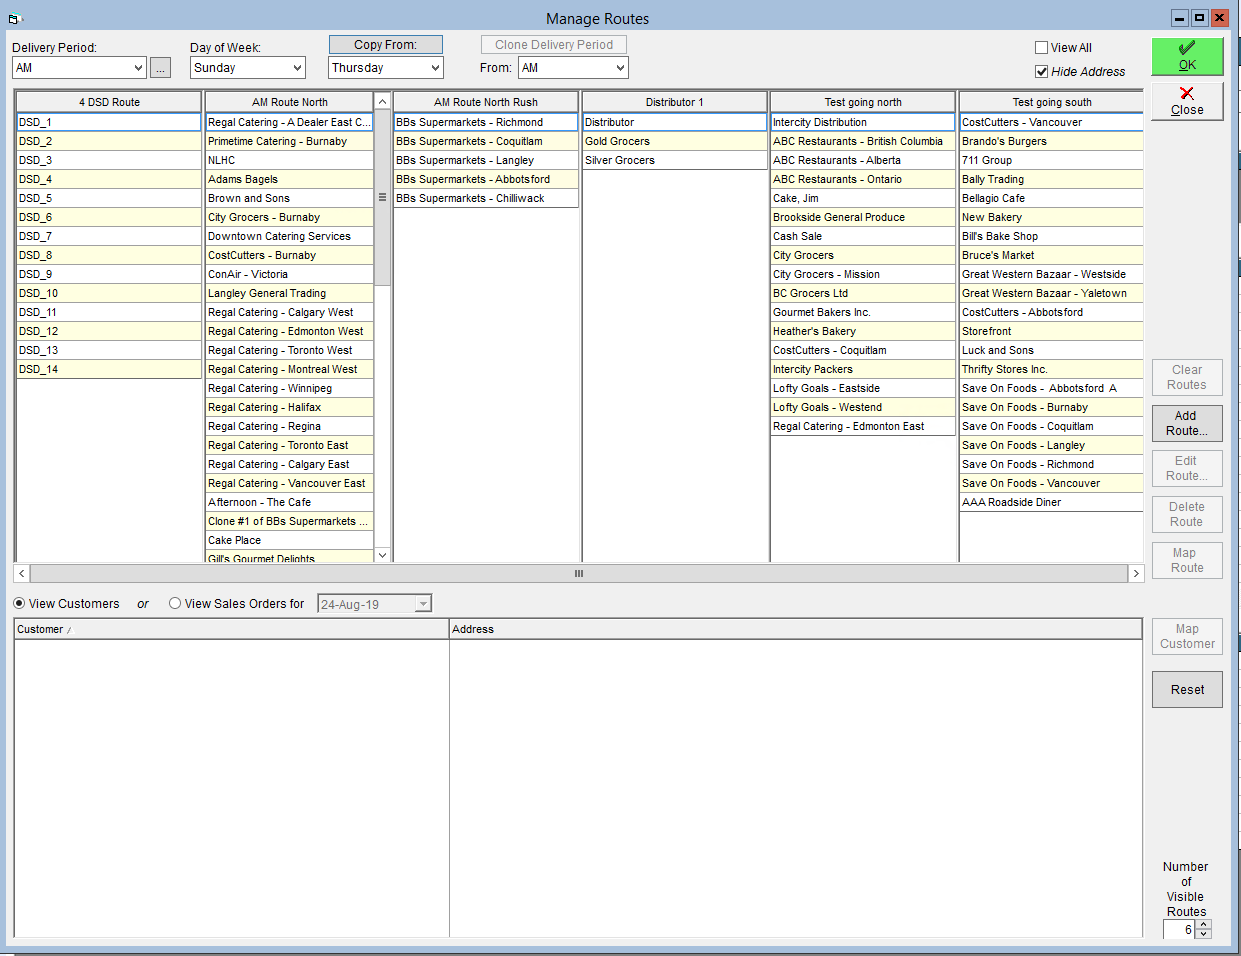
Task: Select BBs Supermarkets - Richmond row
Action: pos(486,122)
